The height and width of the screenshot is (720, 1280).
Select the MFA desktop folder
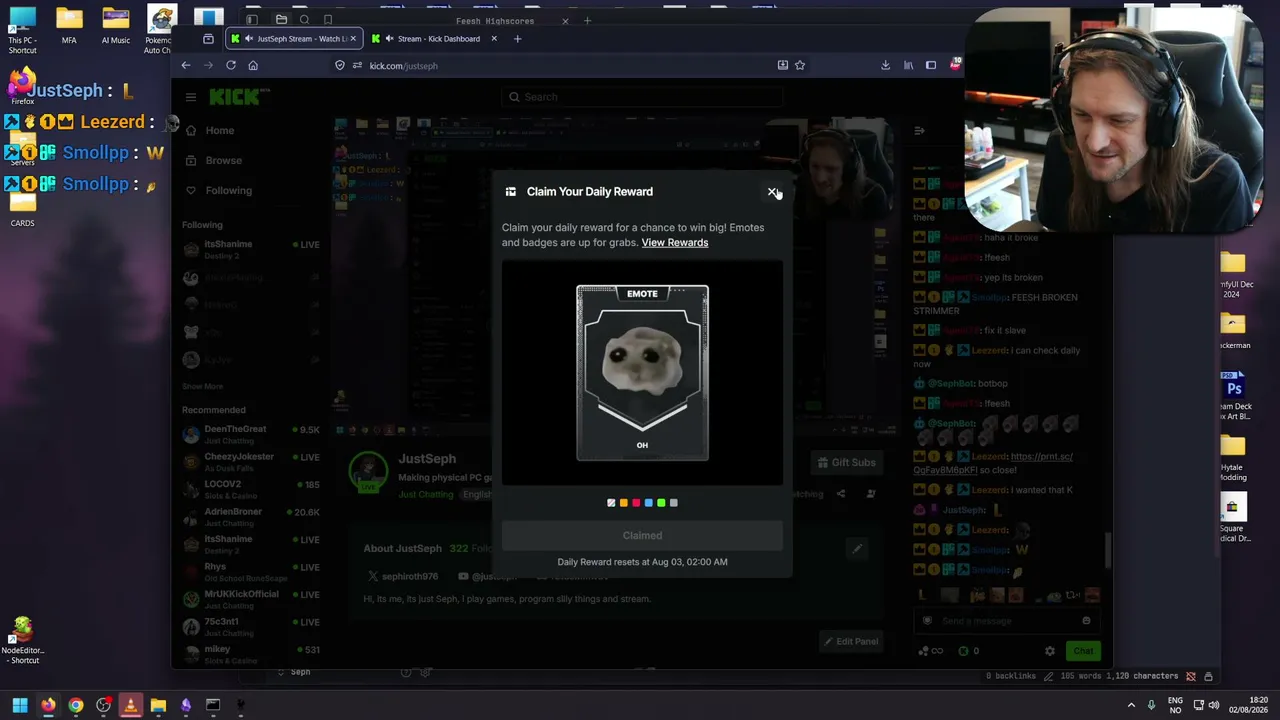tap(69, 27)
